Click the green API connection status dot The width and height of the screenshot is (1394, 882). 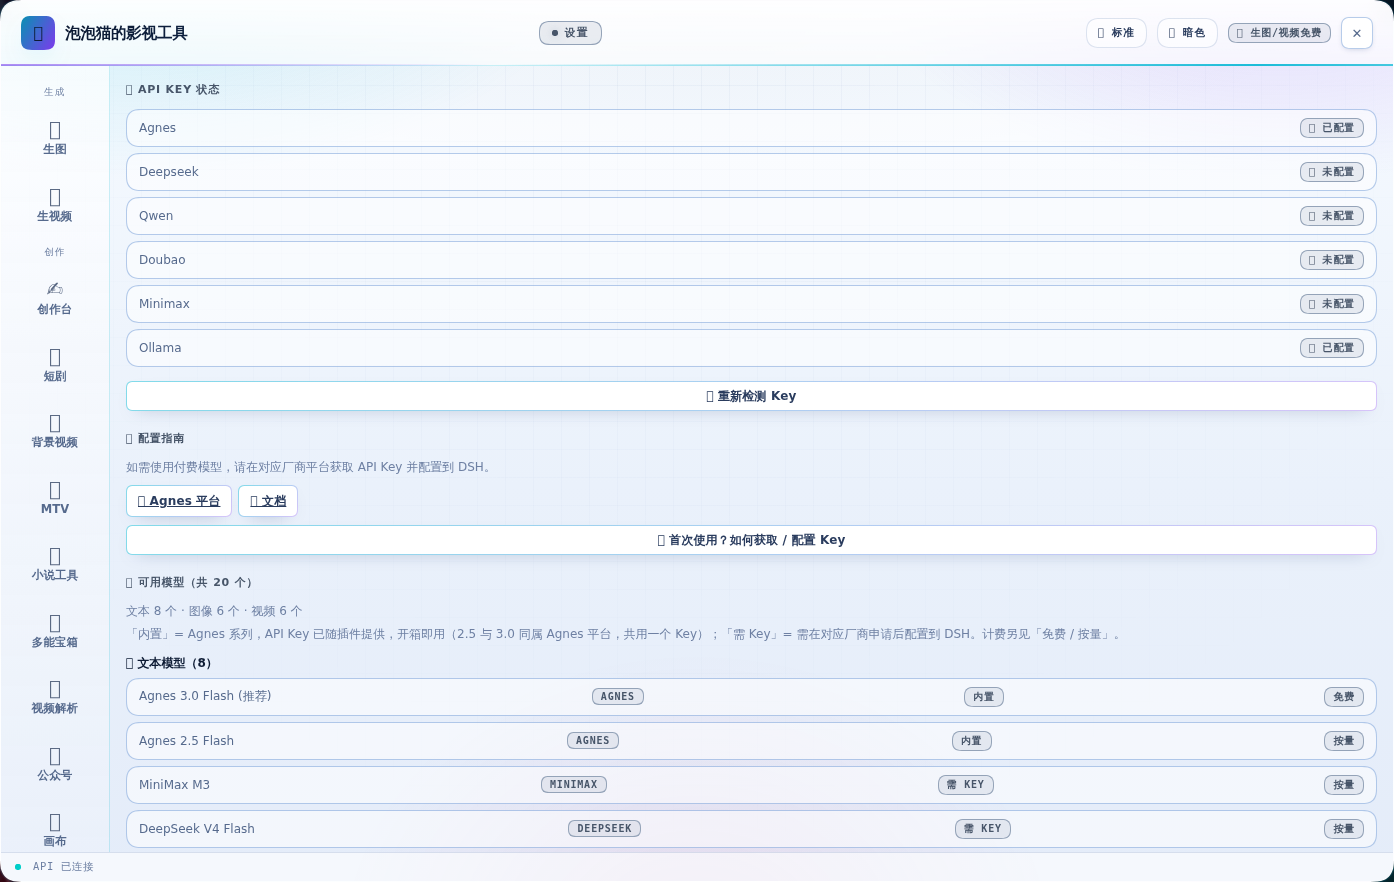[x=18, y=867]
